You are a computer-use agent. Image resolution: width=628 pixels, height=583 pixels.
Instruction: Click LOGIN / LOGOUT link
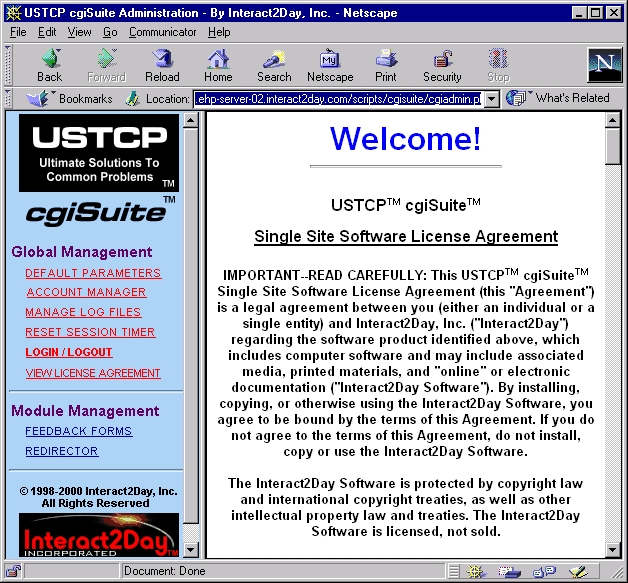coord(69,352)
